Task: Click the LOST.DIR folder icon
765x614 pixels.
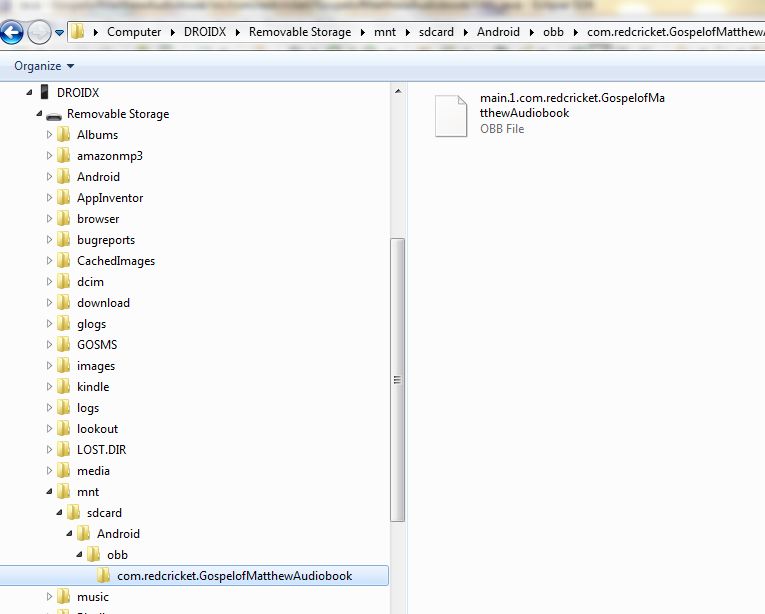Action: click(63, 449)
